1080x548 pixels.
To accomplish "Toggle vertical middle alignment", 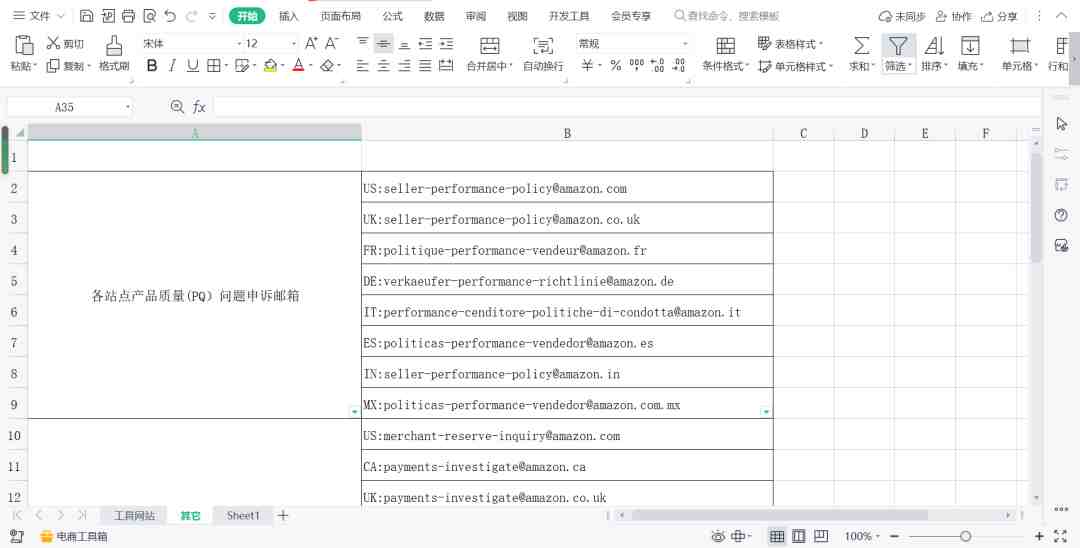I will pyautogui.click(x=384, y=43).
